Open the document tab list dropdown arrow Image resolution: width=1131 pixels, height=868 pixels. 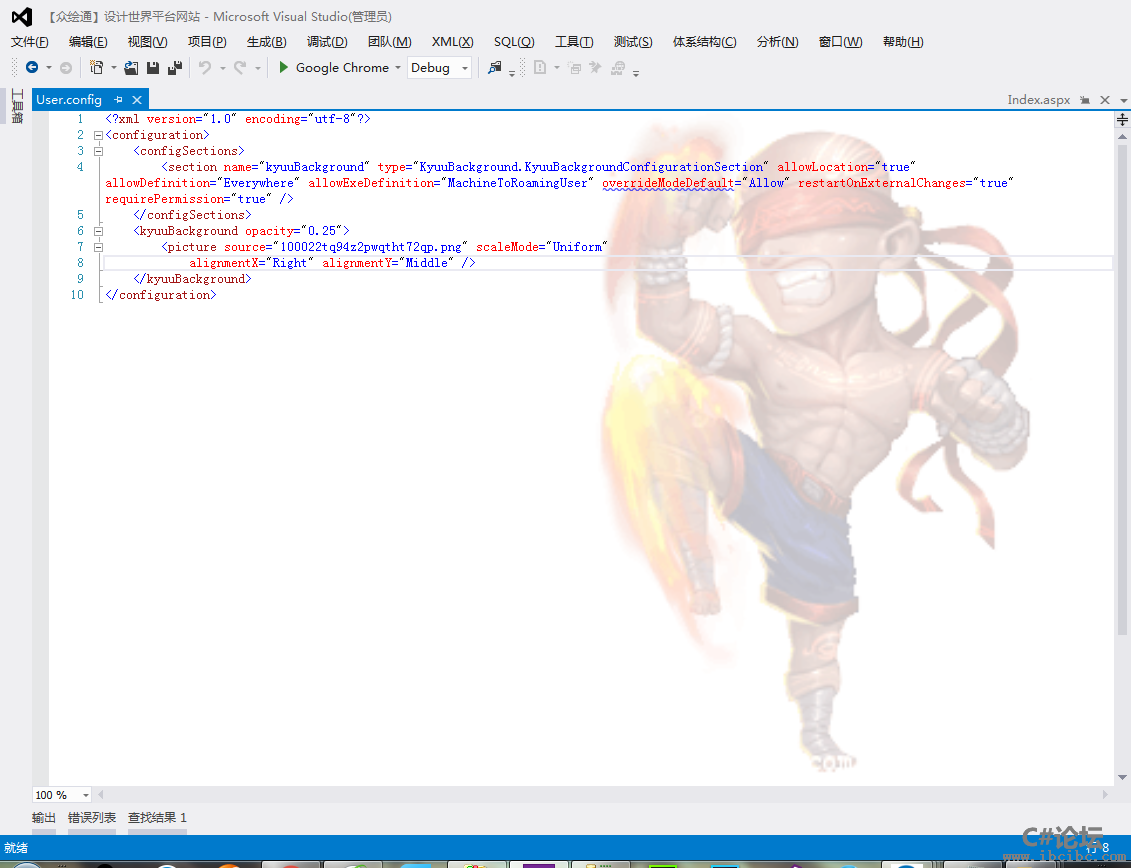[1124, 100]
